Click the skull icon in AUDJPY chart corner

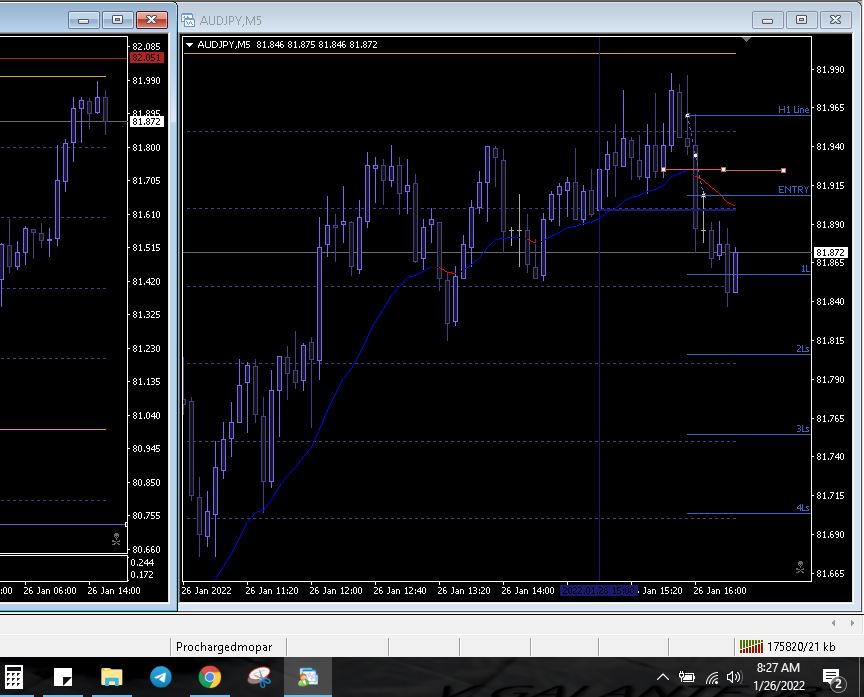pyautogui.click(x=799, y=567)
